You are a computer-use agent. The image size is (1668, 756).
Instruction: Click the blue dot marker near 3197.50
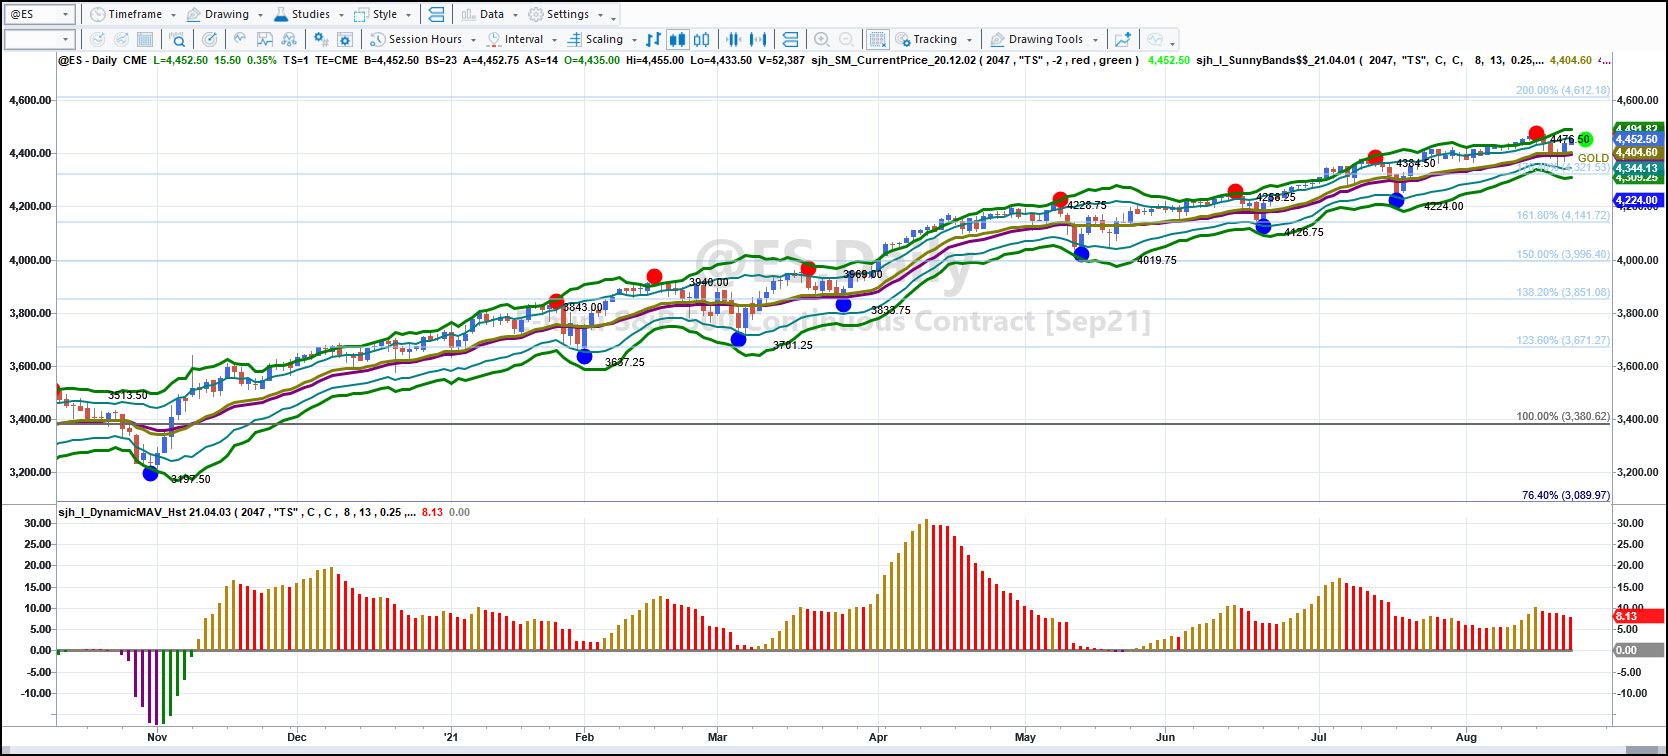150,473
